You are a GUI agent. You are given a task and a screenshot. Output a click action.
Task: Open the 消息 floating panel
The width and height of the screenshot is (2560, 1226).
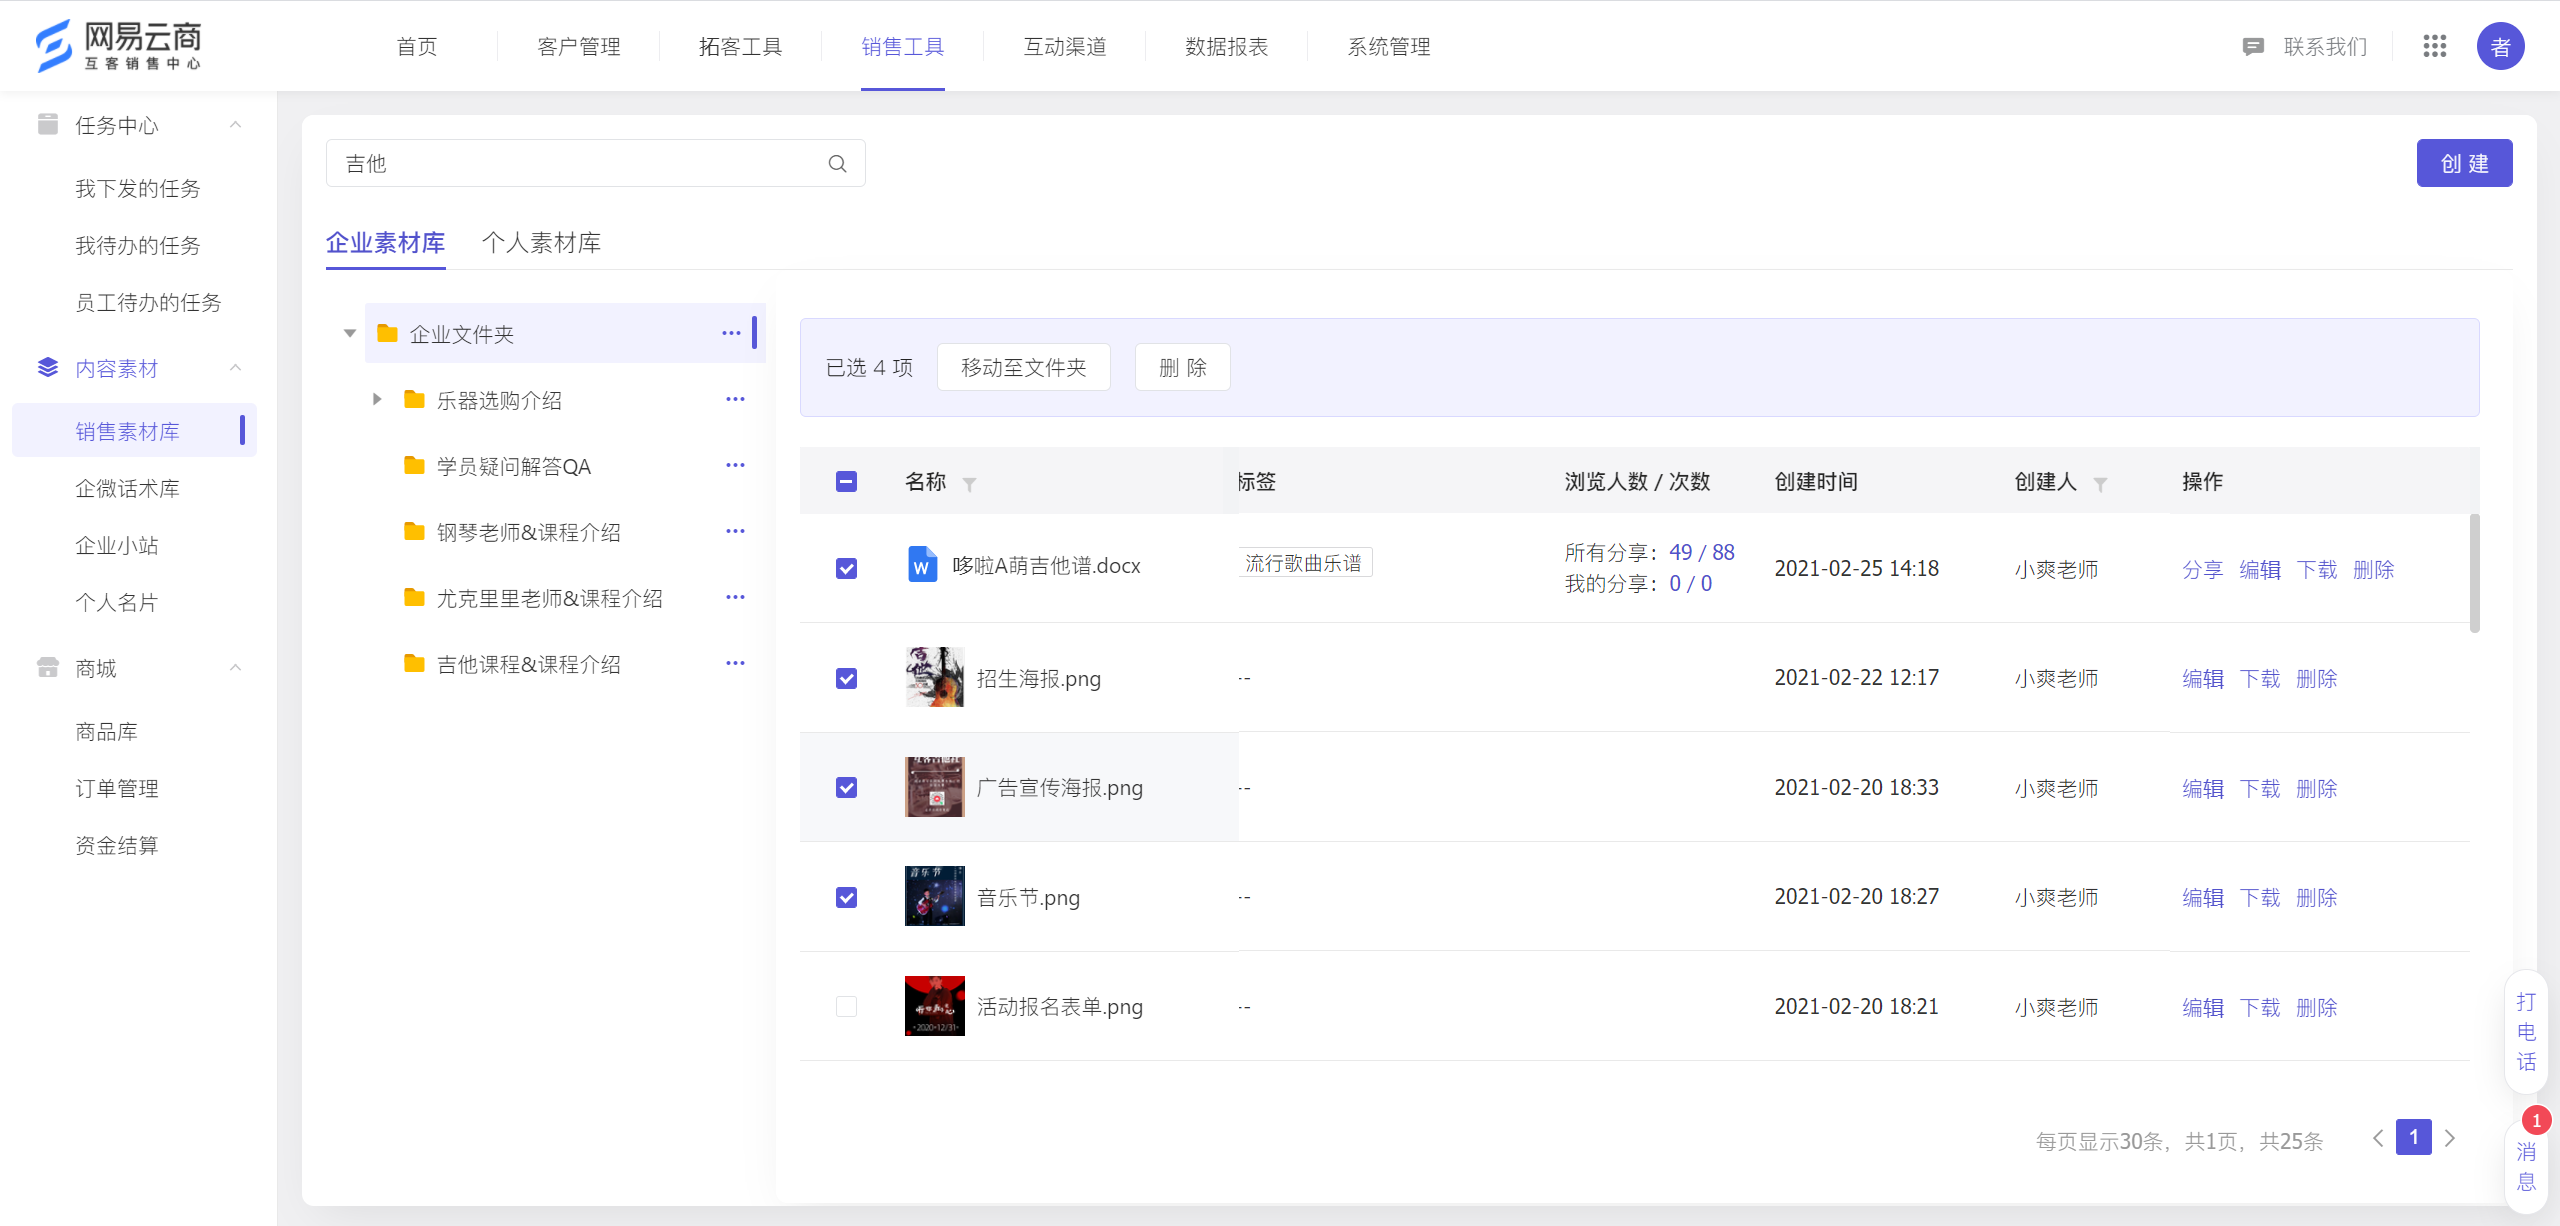2526,1166
